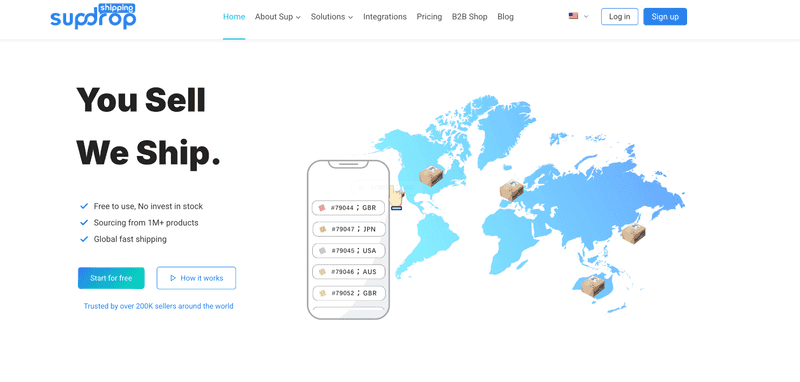The width and height of the screenshot is (800, 382).
Task: Click the US flag language icon
Action: 573,16
